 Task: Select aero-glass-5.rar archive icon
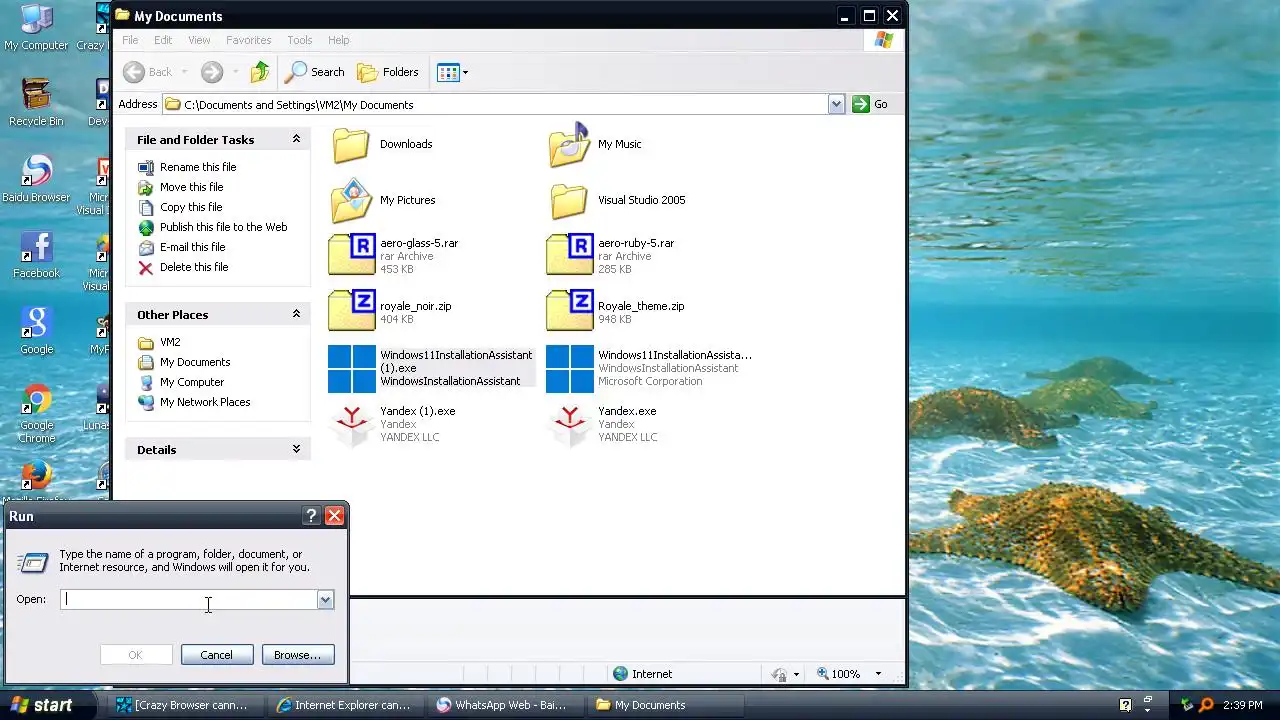tap(351, 255)
